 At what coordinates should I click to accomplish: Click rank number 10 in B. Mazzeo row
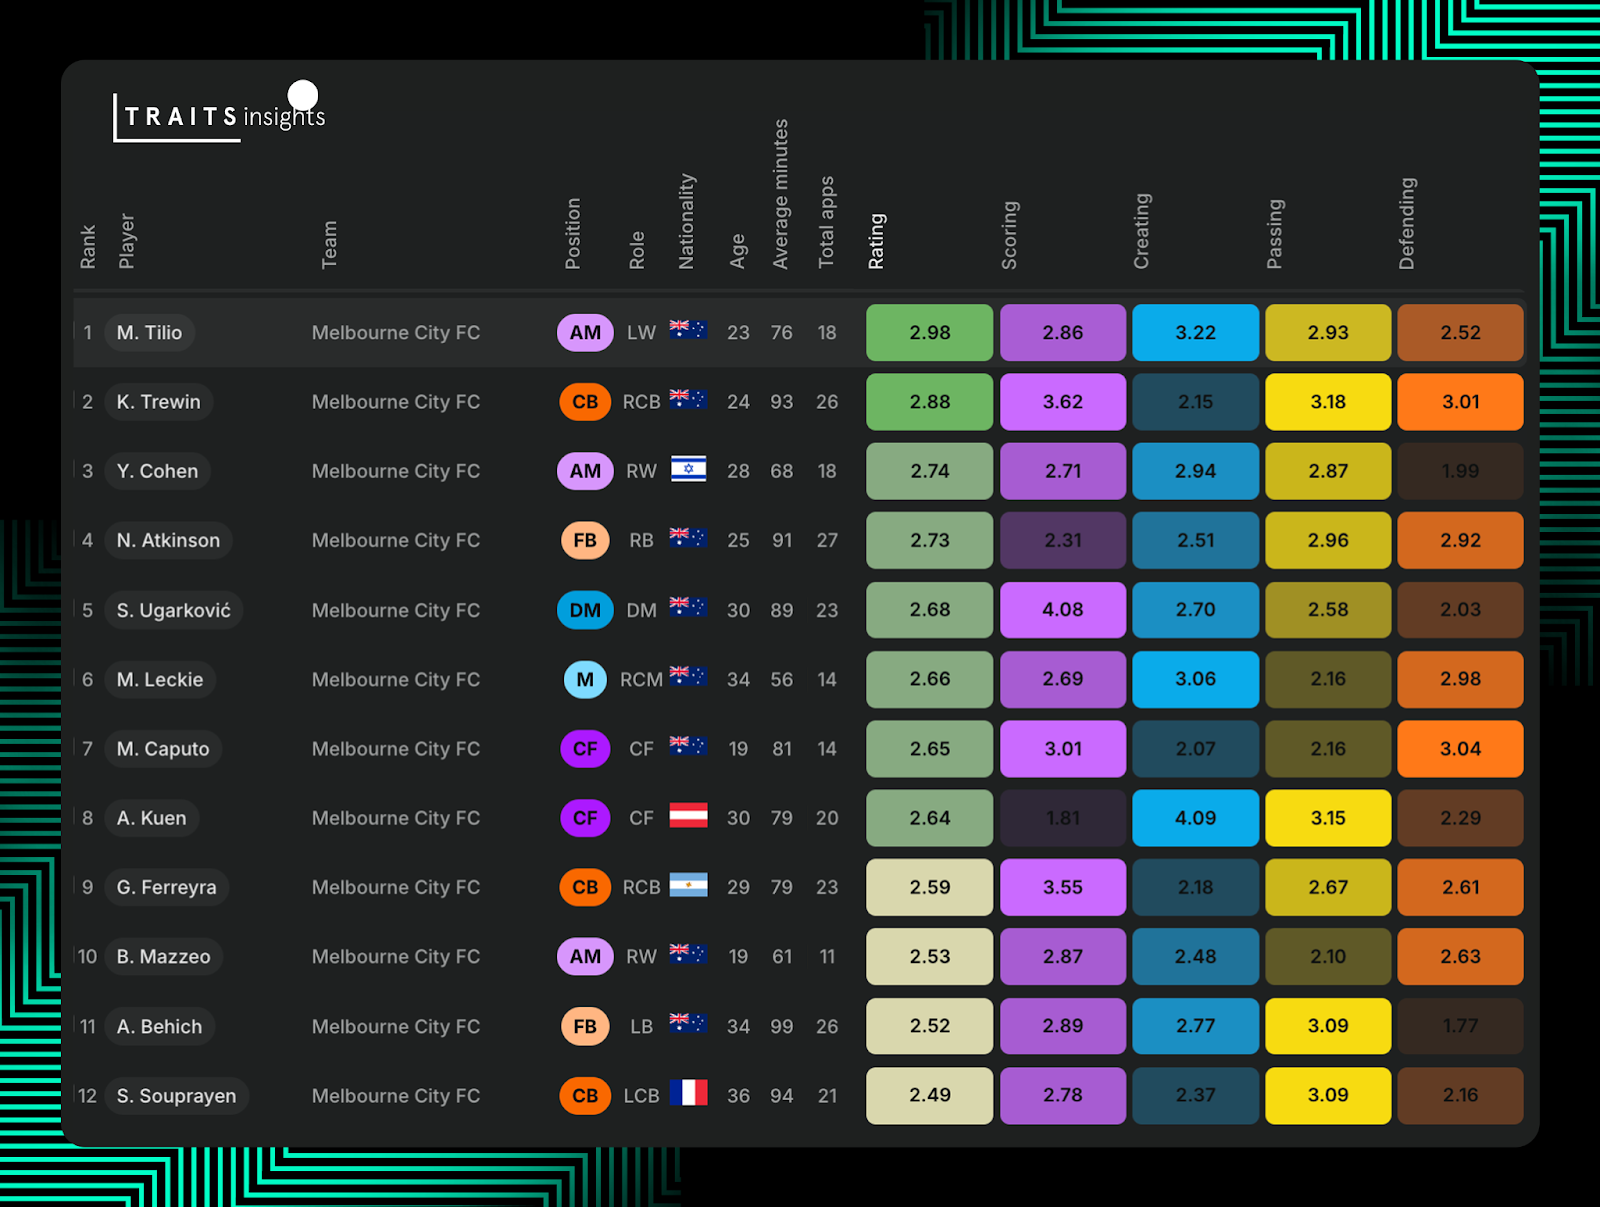pos(87,956)
